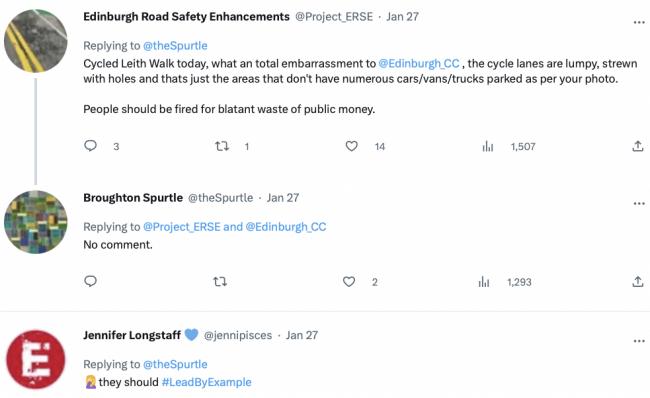View analytics showing 1,293 views
The image size is (650, 398).
click(484, 282)
